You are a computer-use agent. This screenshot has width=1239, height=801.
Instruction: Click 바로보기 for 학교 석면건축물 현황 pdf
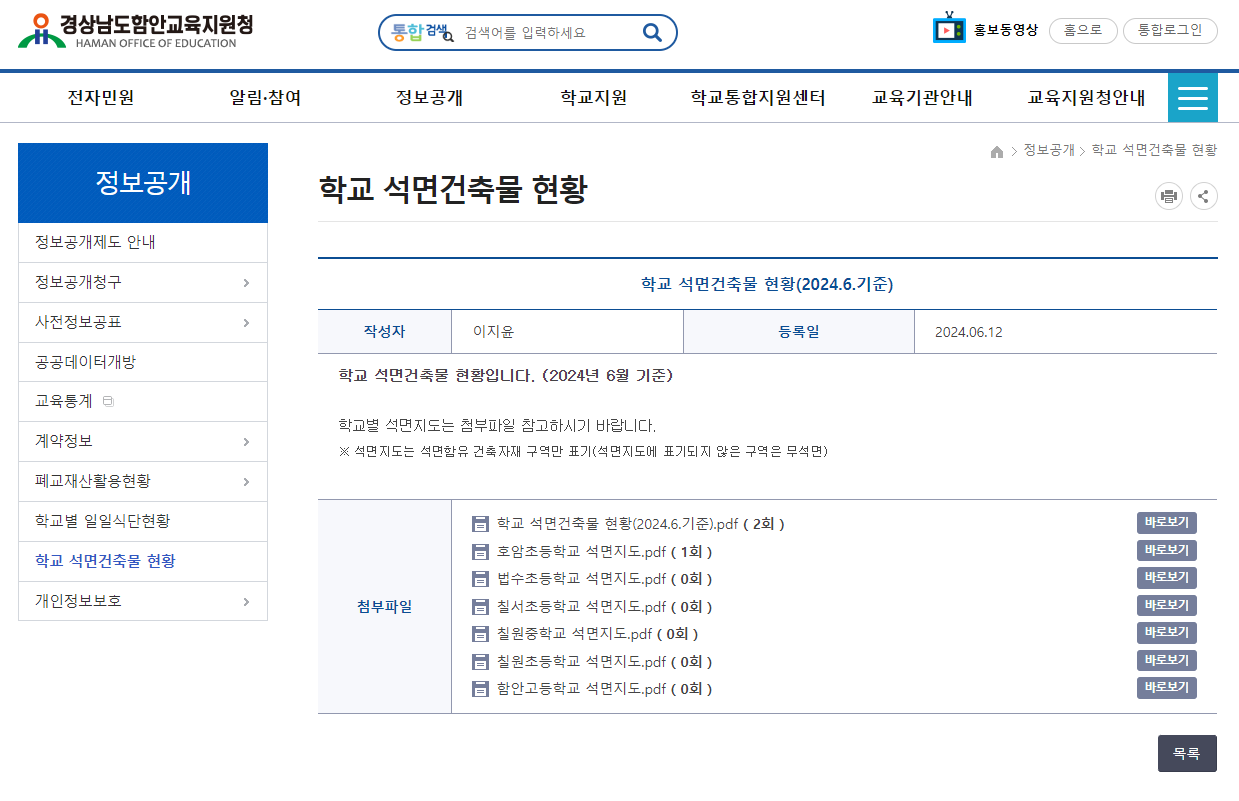click(x=1166, y=523)
